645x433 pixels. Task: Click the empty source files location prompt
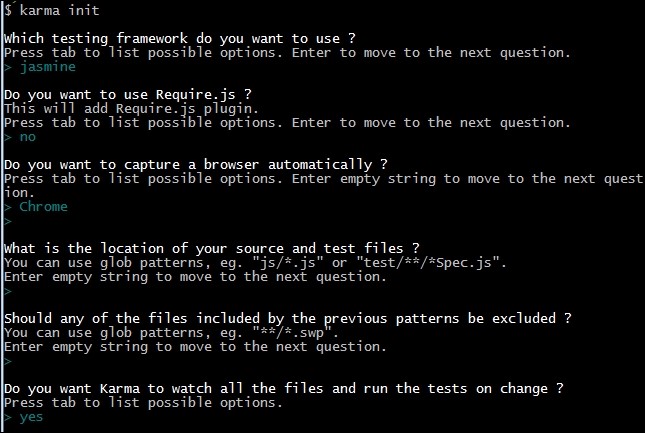point(8,292)
